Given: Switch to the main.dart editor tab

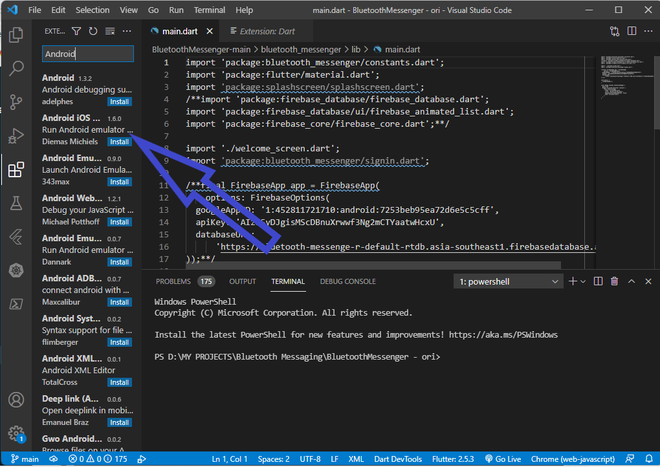Looking at the screenshot, I should click(180, 31).
